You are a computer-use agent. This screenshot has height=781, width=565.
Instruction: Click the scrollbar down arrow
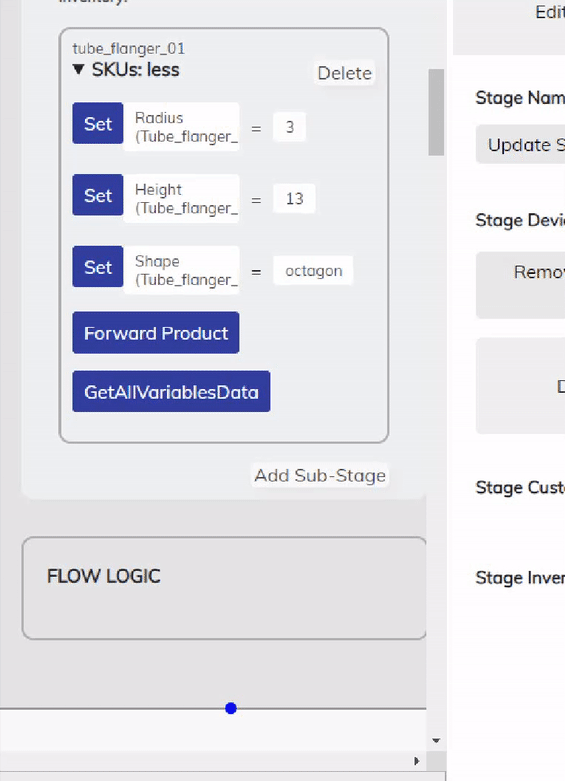(x=436, y=741)
